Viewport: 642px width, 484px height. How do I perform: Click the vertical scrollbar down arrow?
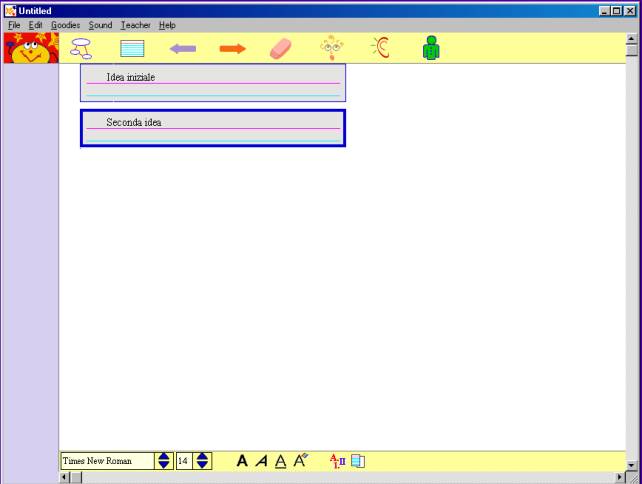point(631,465)
